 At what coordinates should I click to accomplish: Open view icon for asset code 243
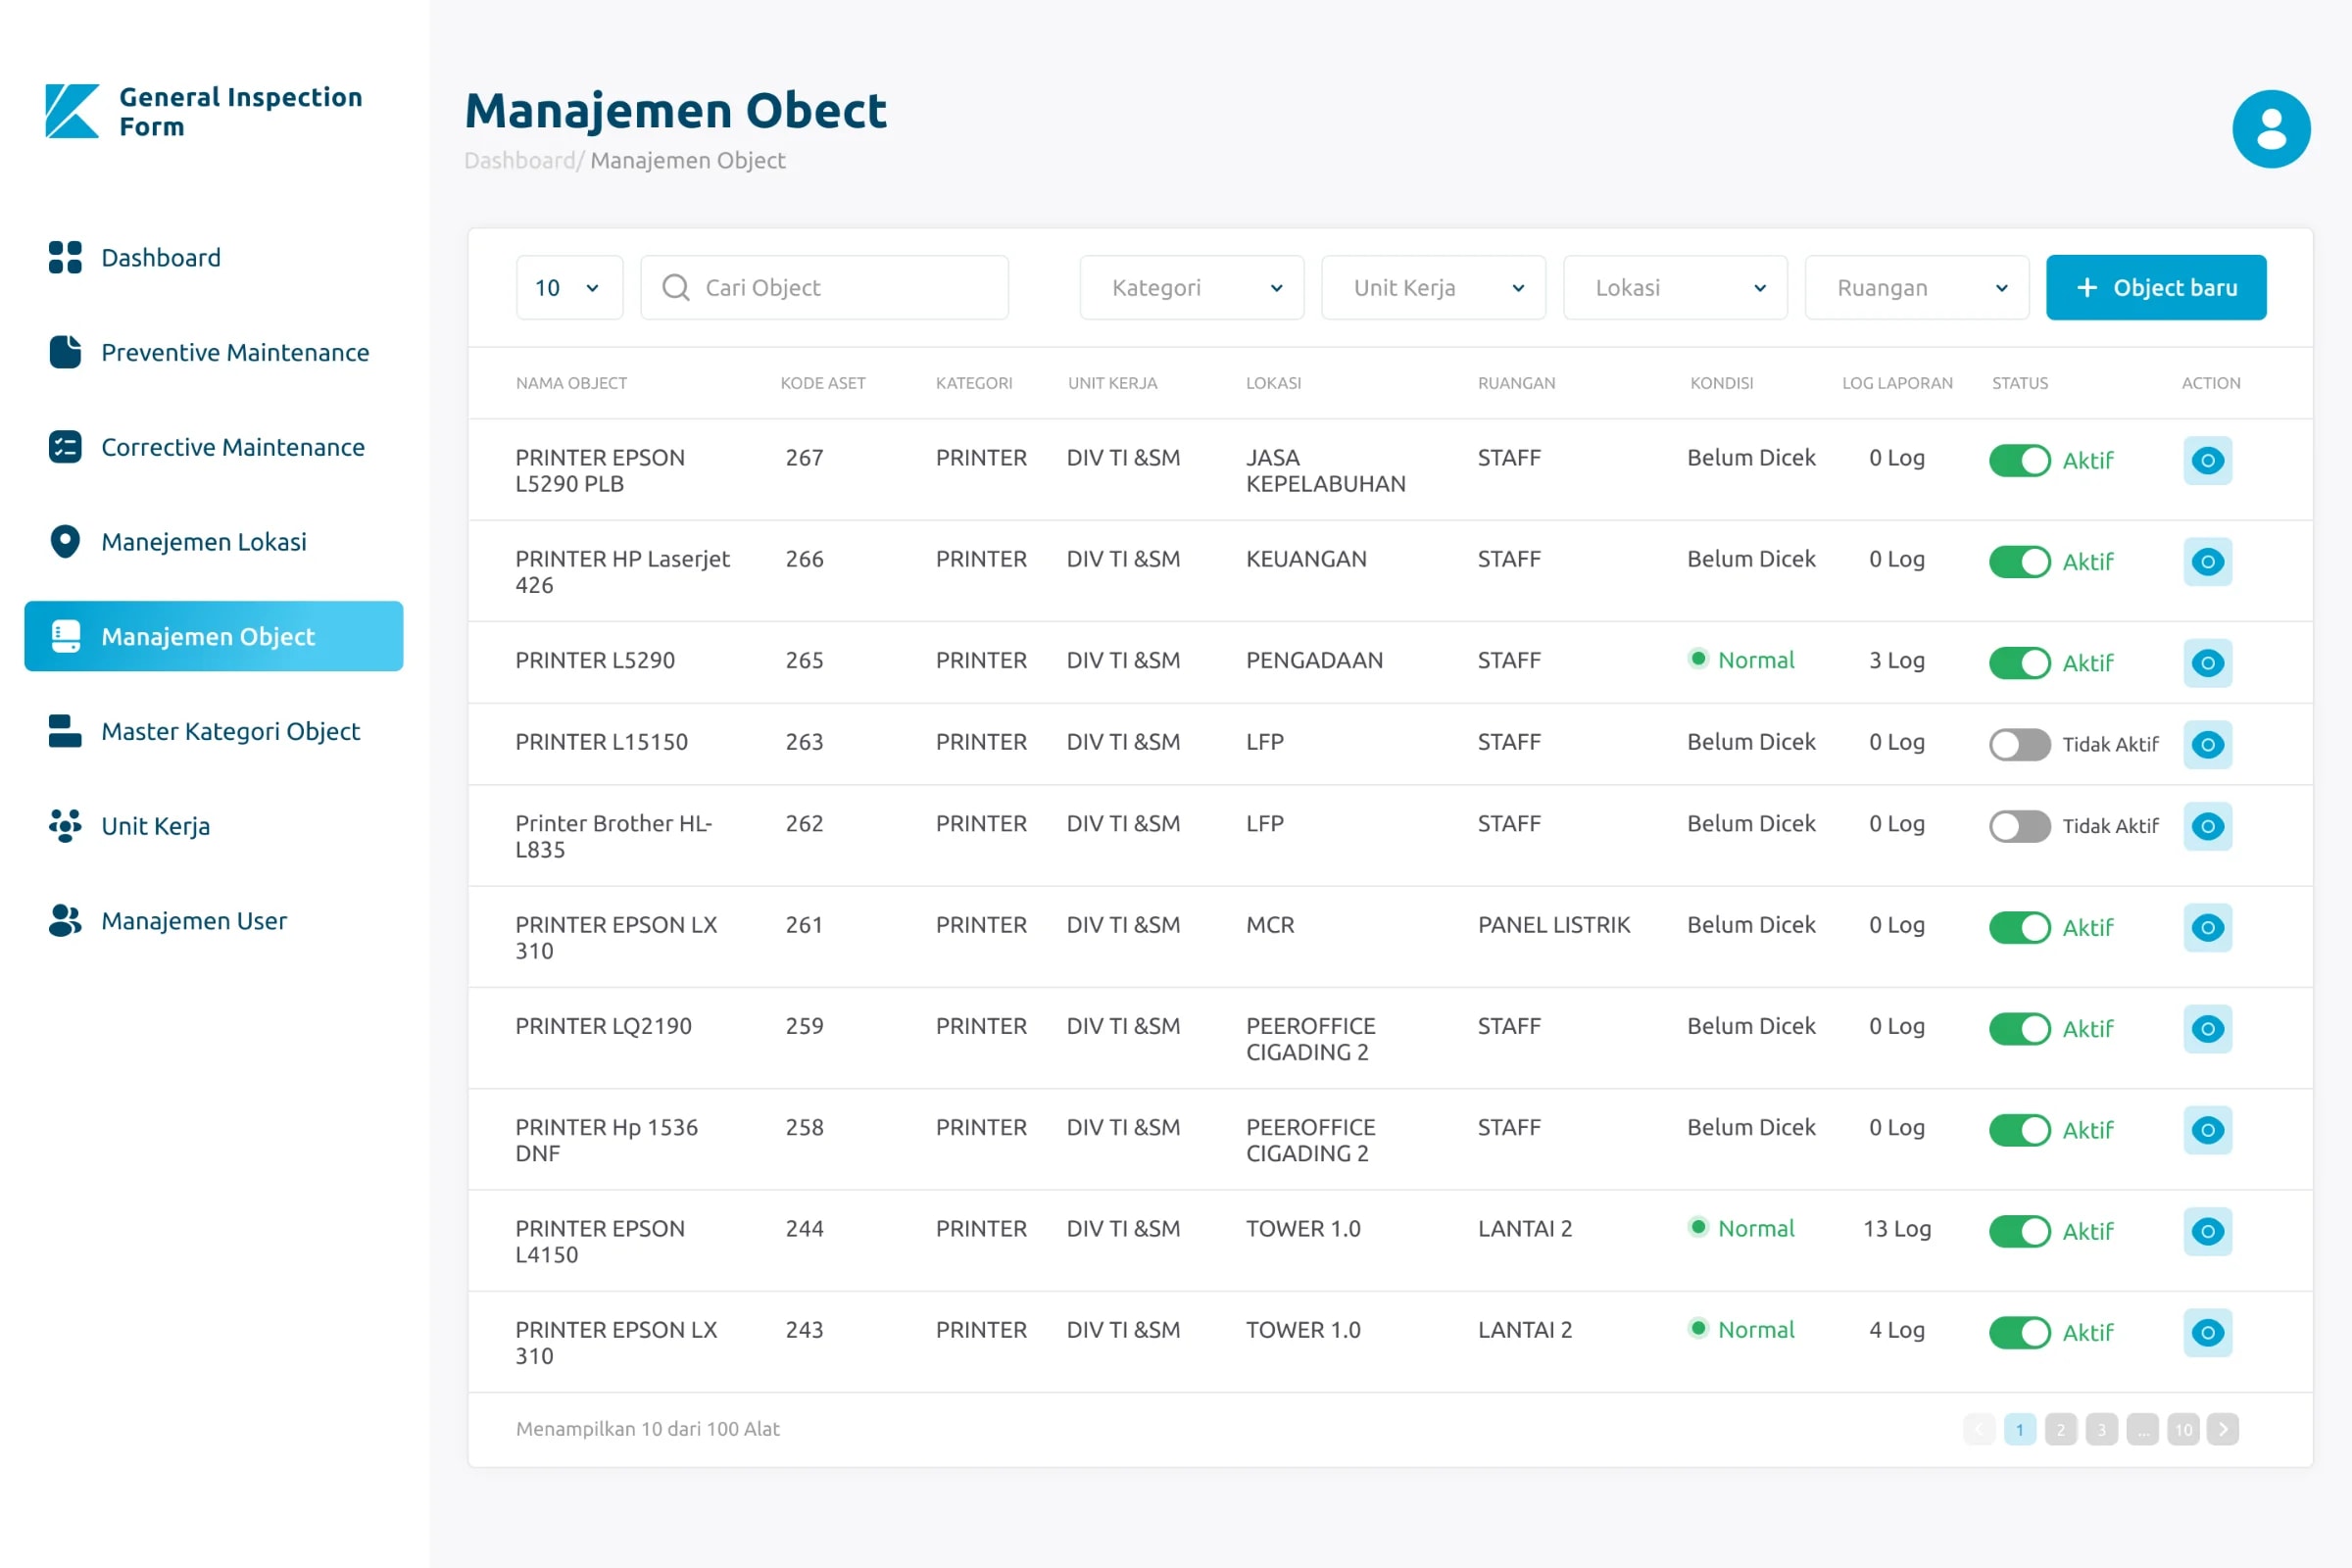[x=2207, y=1332]
